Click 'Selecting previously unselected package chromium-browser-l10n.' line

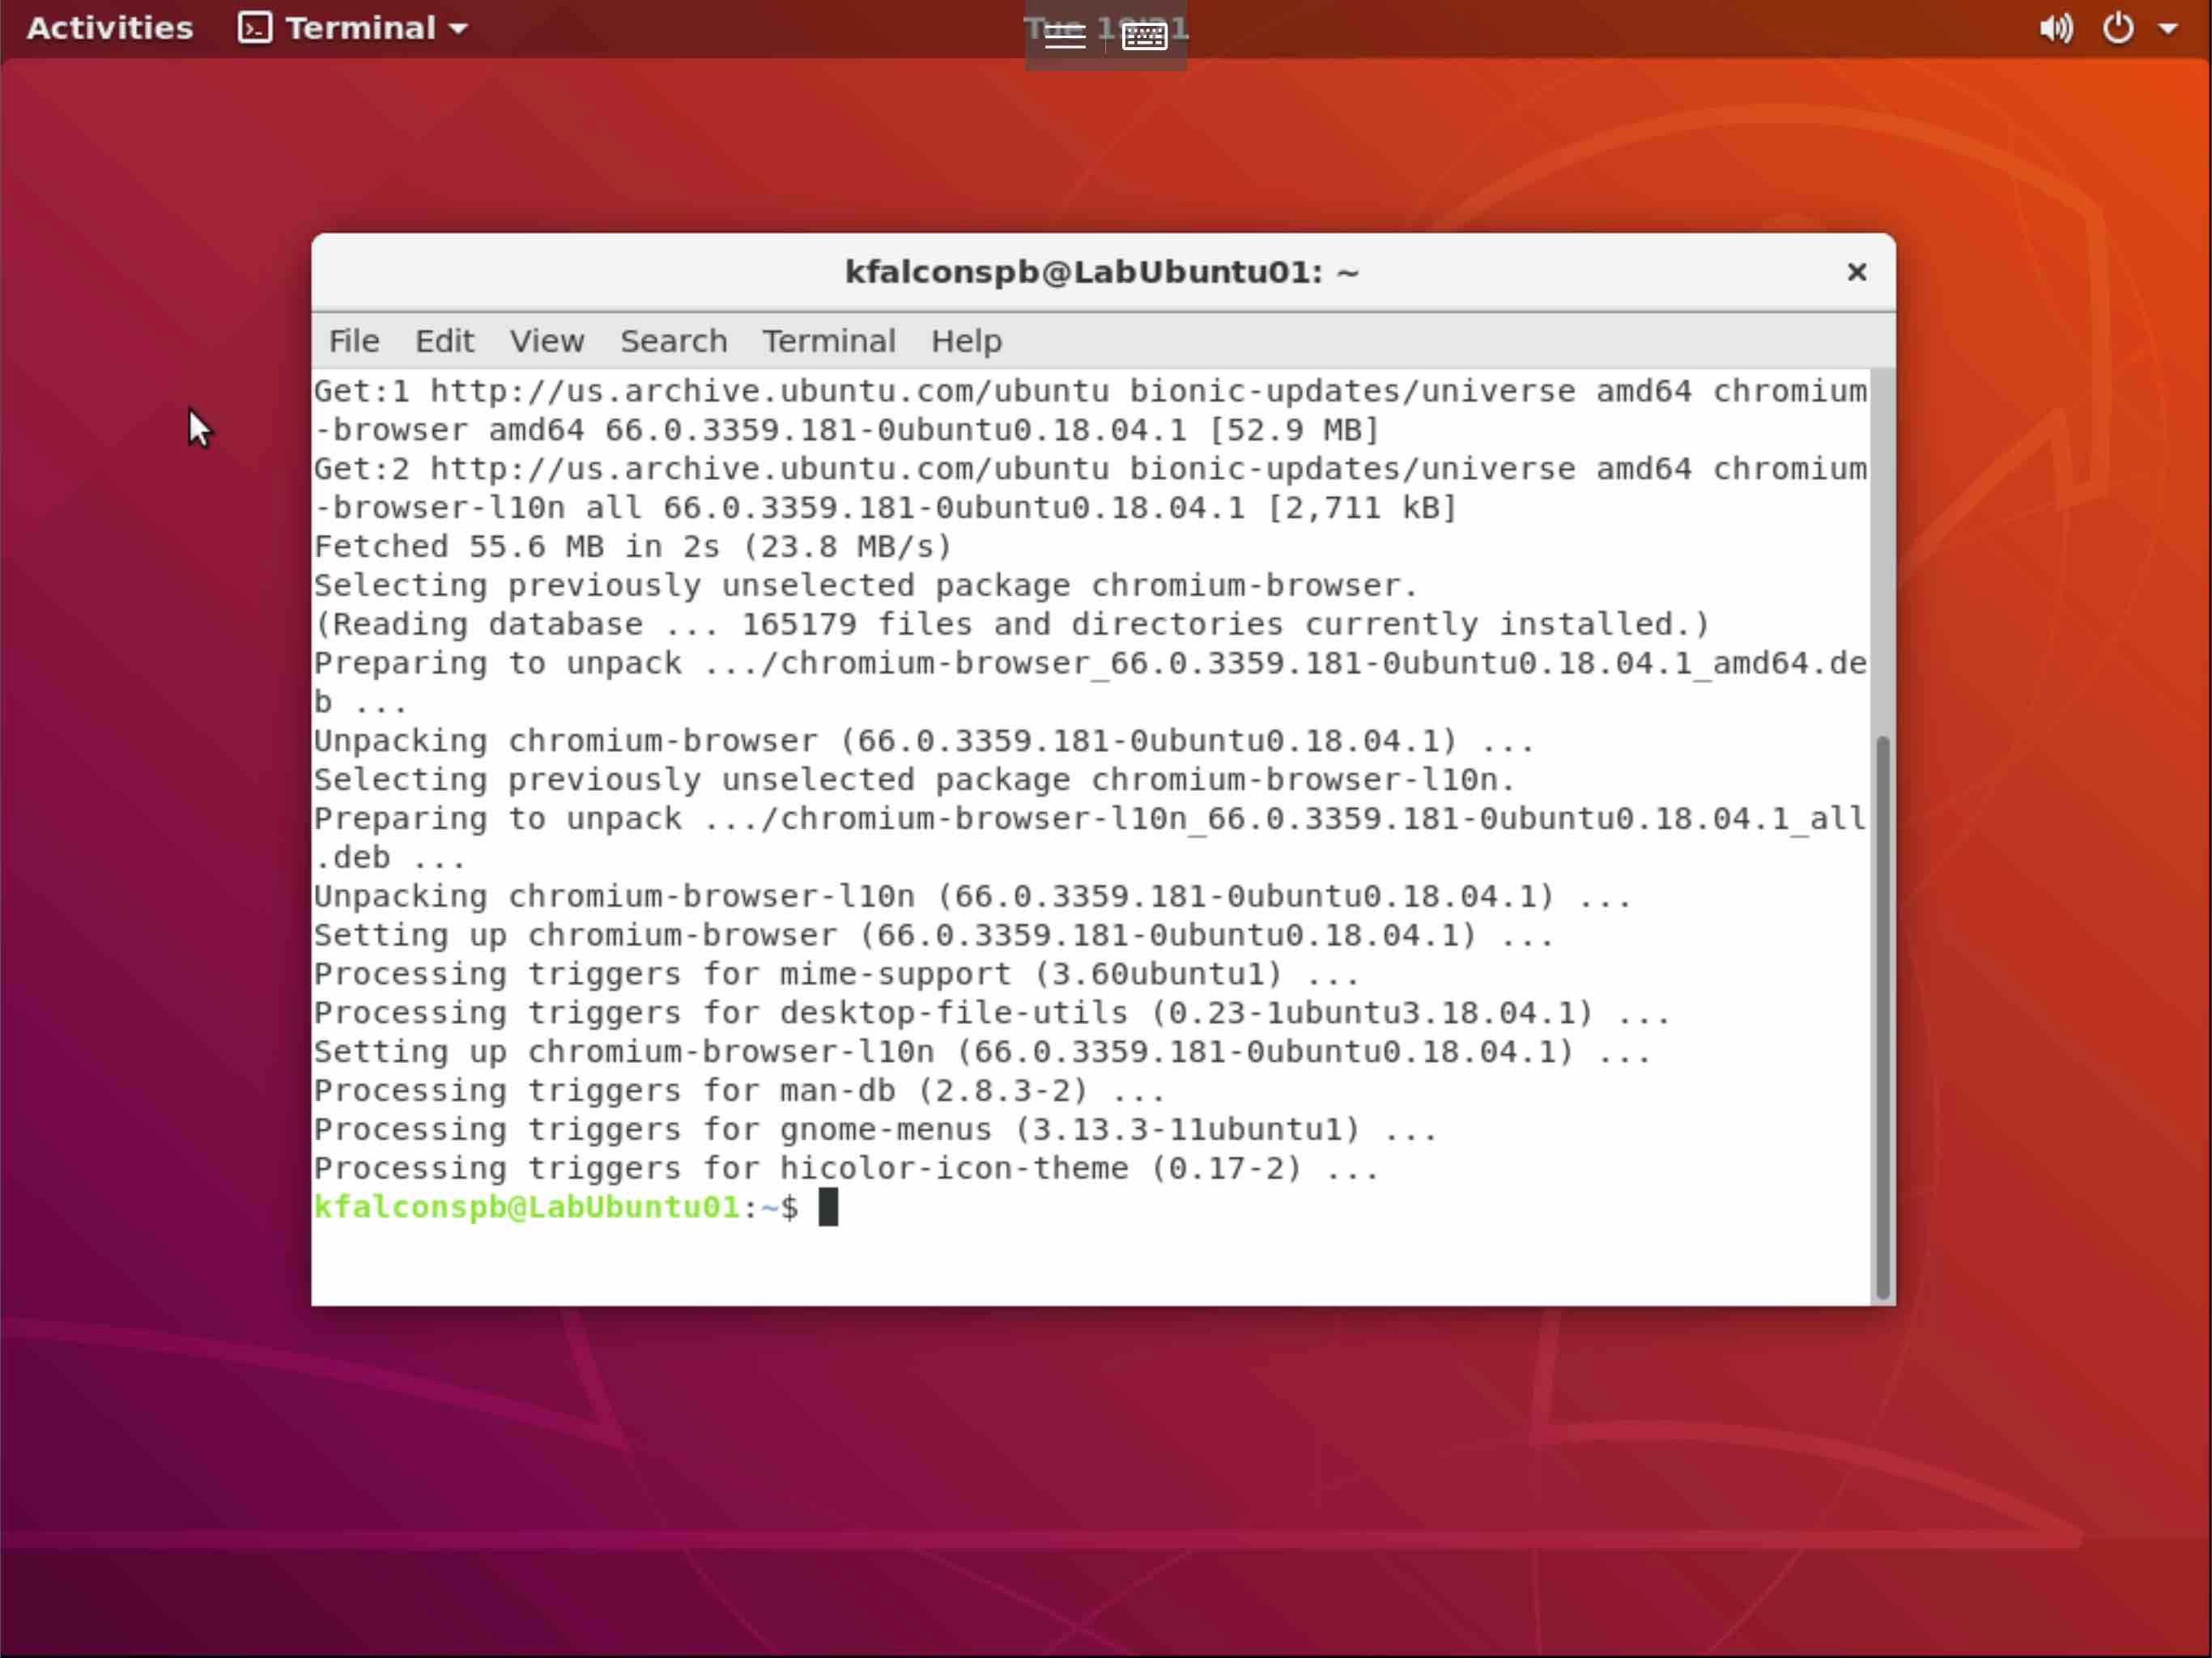coord(914,780)
